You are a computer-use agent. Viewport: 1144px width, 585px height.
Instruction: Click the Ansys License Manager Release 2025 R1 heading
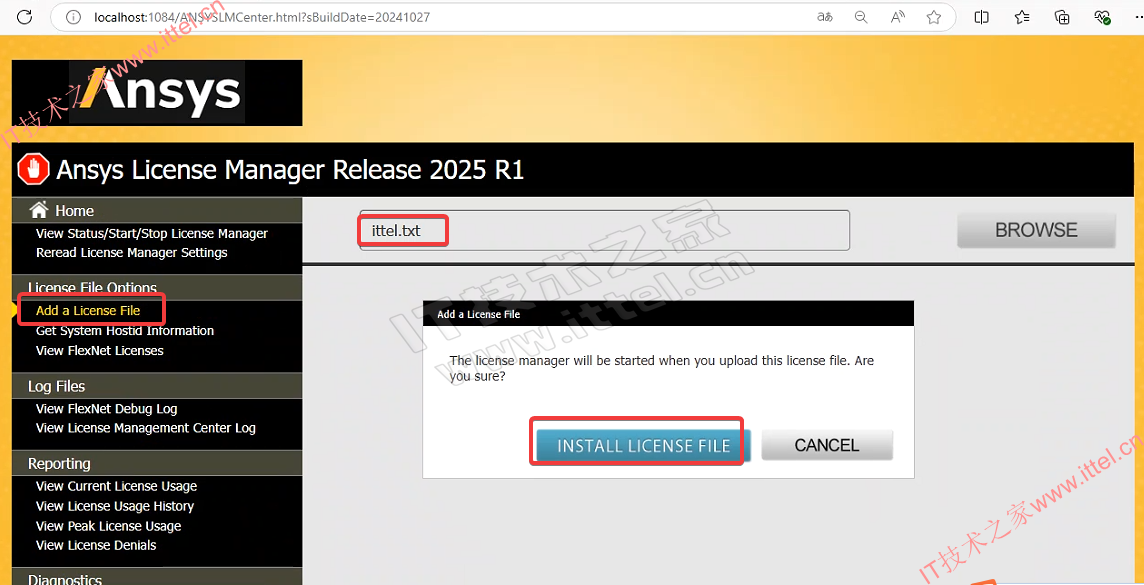290,170
